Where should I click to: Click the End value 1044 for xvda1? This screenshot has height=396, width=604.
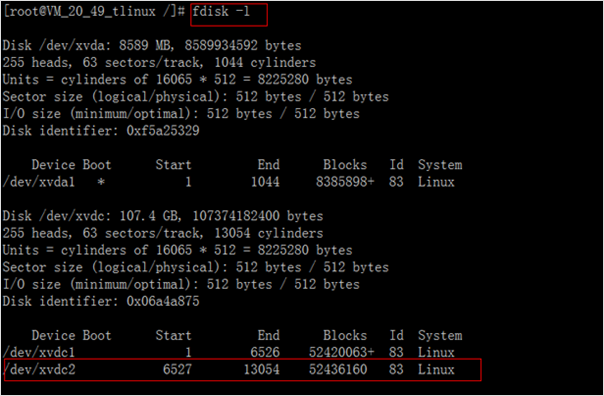[265, 182]
